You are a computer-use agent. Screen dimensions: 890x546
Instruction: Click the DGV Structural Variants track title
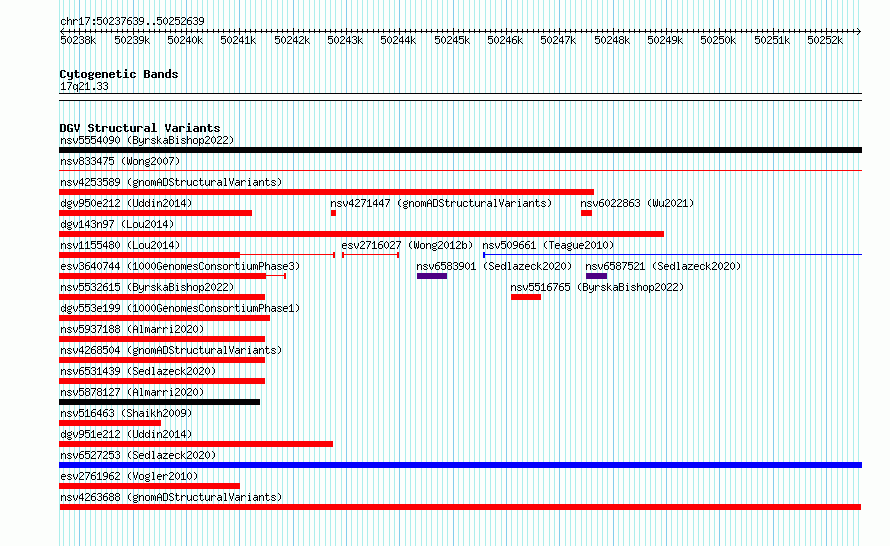click(x=140, y=128)
